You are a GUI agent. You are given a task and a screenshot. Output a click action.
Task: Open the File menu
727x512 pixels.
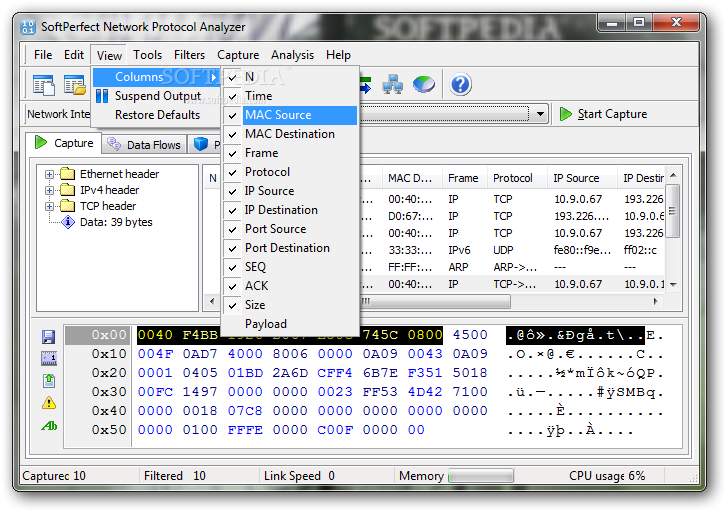(x=43, y=55)
